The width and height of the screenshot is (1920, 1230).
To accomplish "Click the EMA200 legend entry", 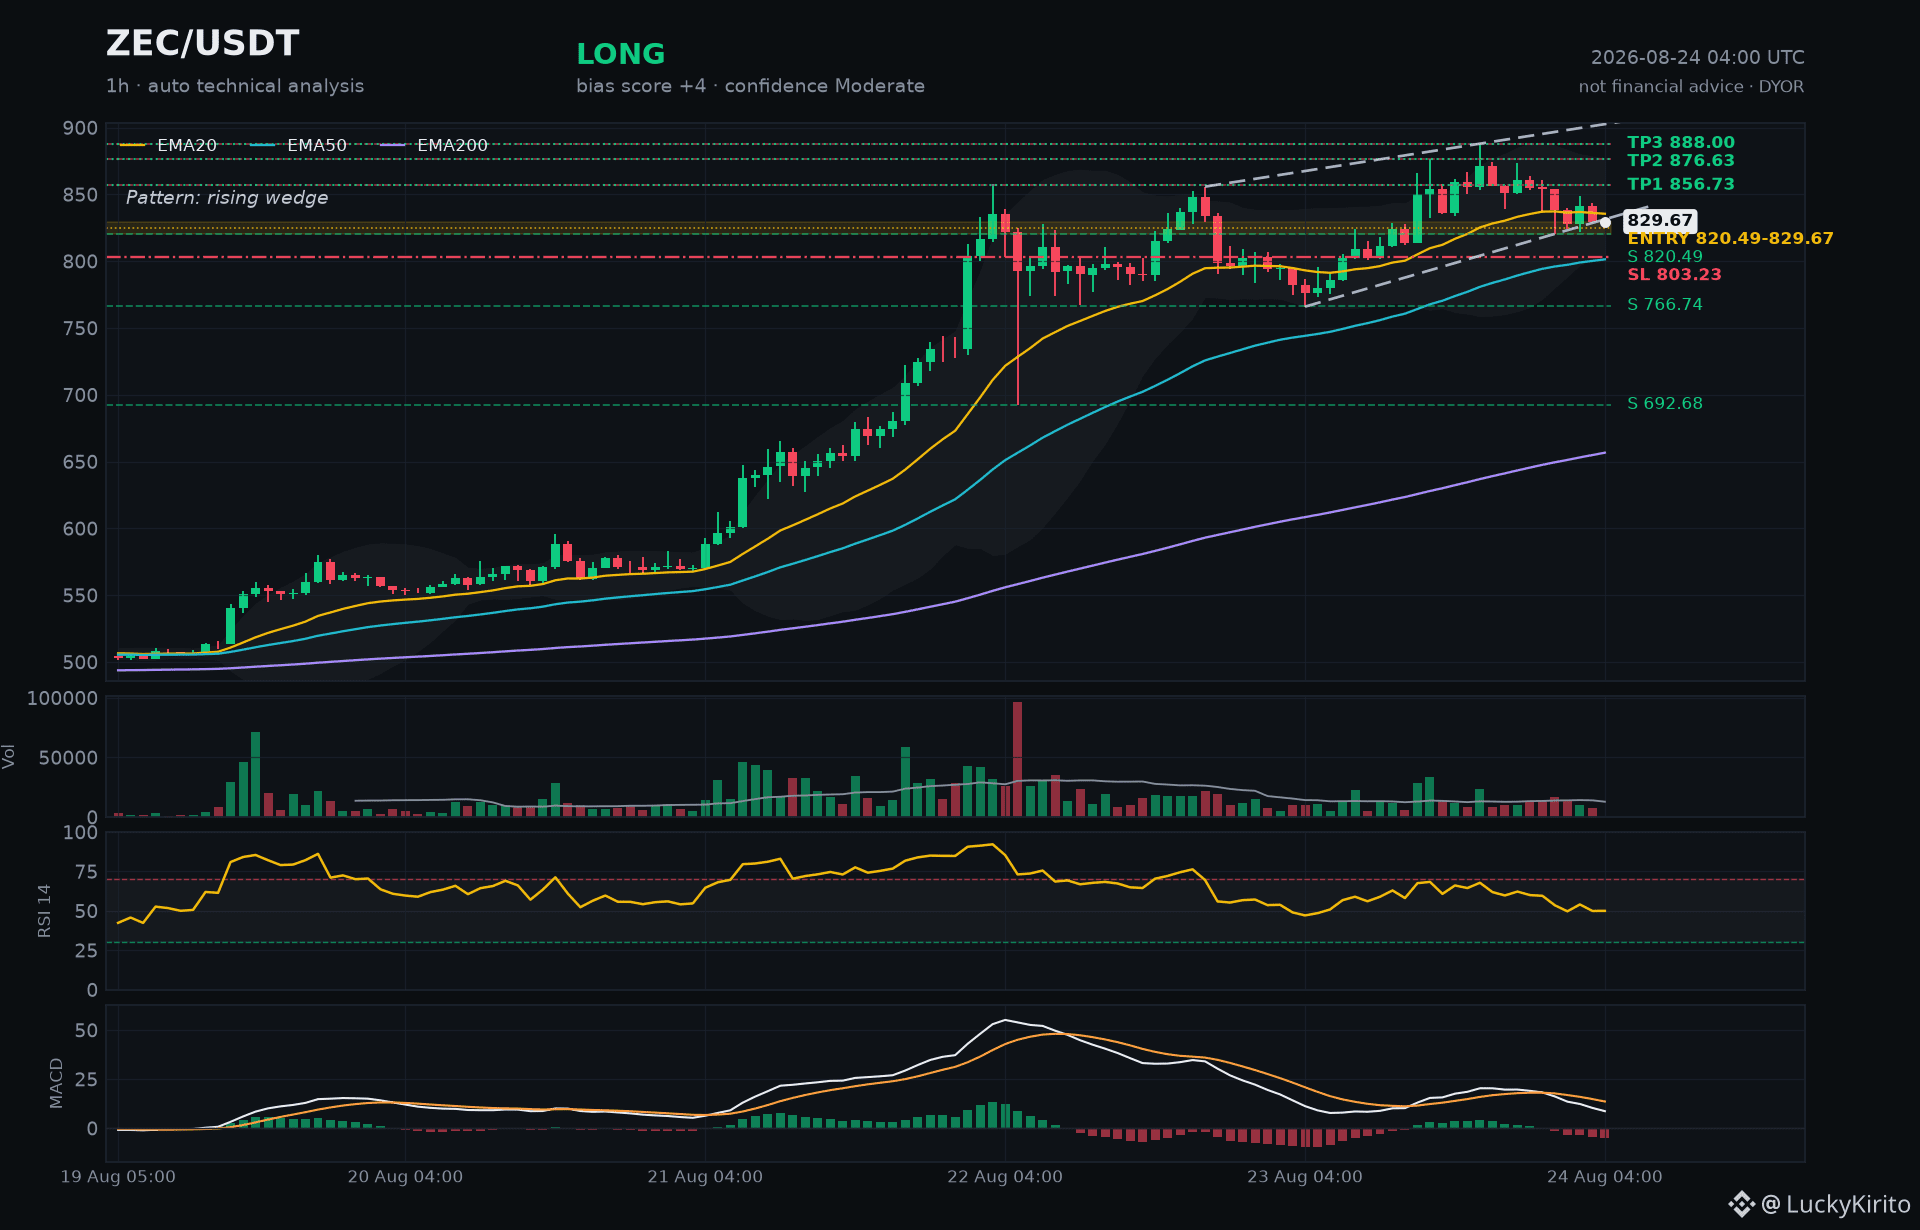I will pos(434,145).
